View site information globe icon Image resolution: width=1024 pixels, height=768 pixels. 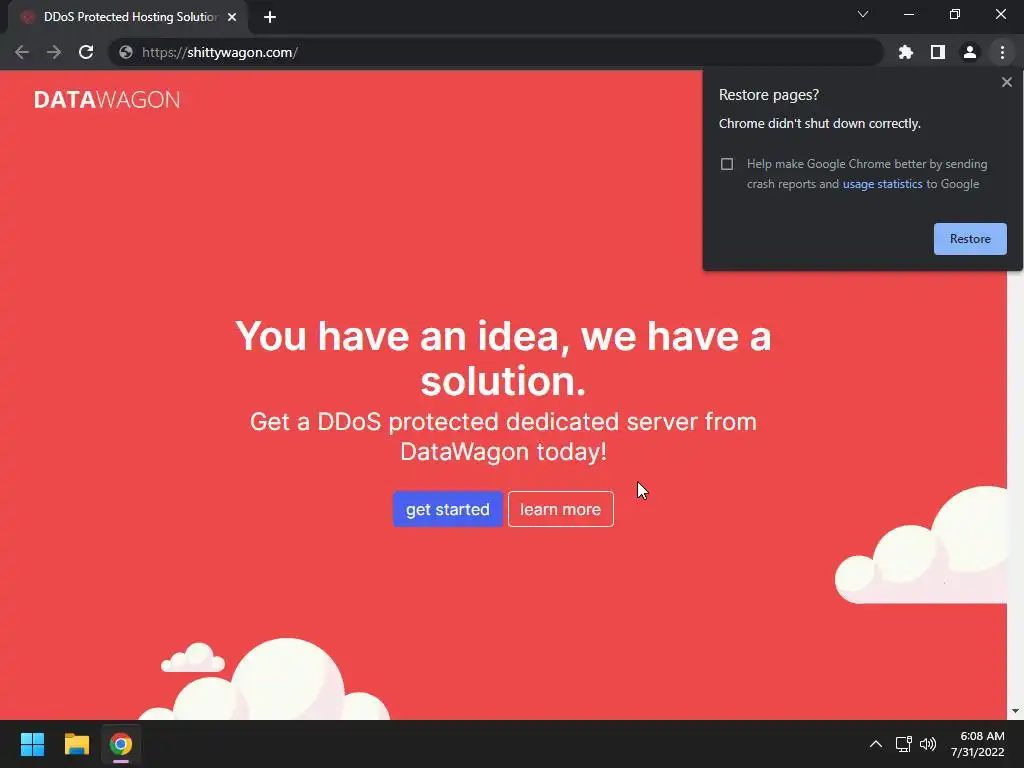(126, 52)
